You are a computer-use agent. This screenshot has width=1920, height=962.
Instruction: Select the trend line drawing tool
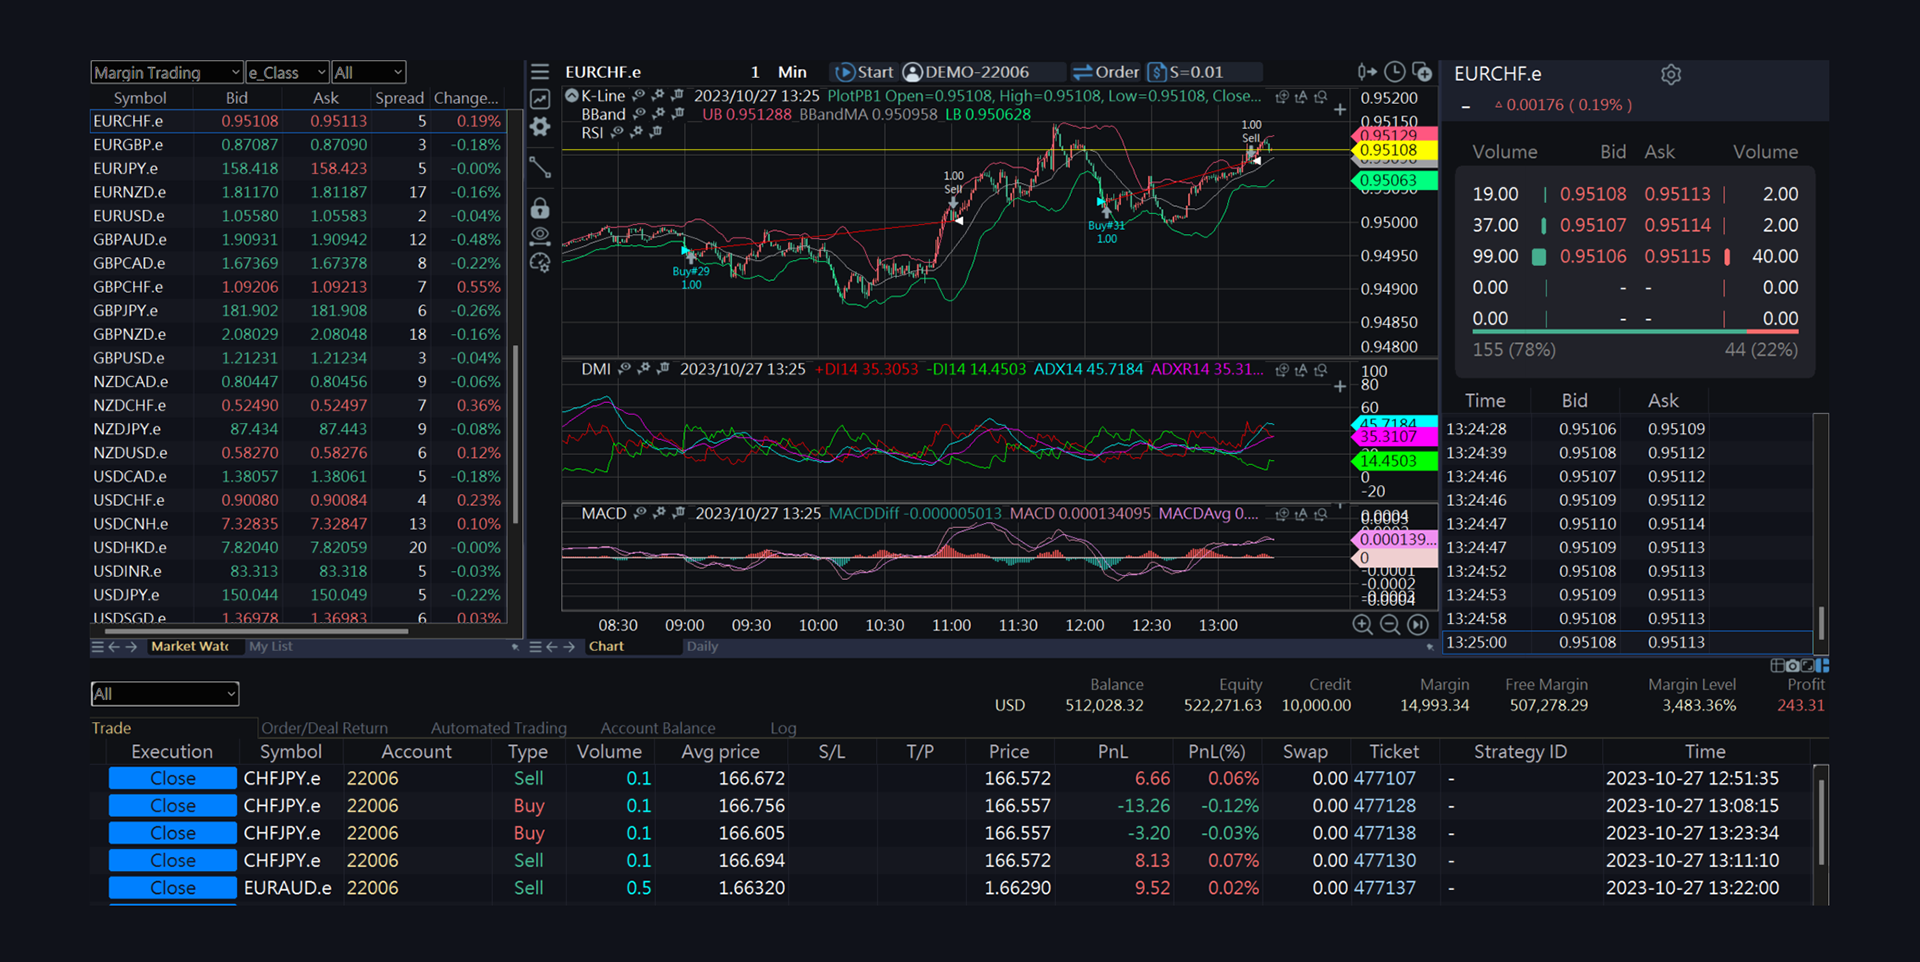pyautogui.click(x=540, y=167)
